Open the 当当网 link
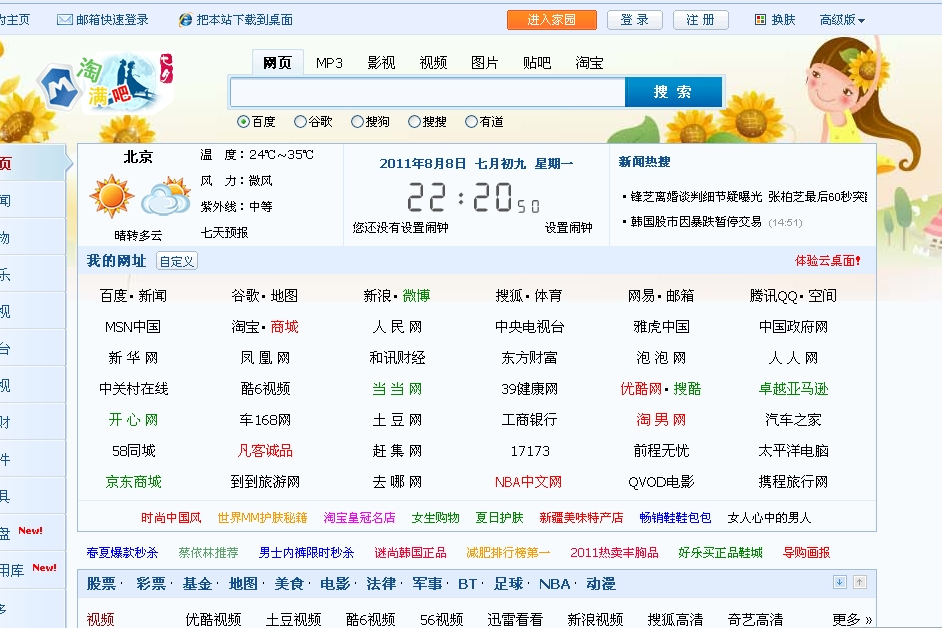Screen dimensions: 942x628 [397, 389]
